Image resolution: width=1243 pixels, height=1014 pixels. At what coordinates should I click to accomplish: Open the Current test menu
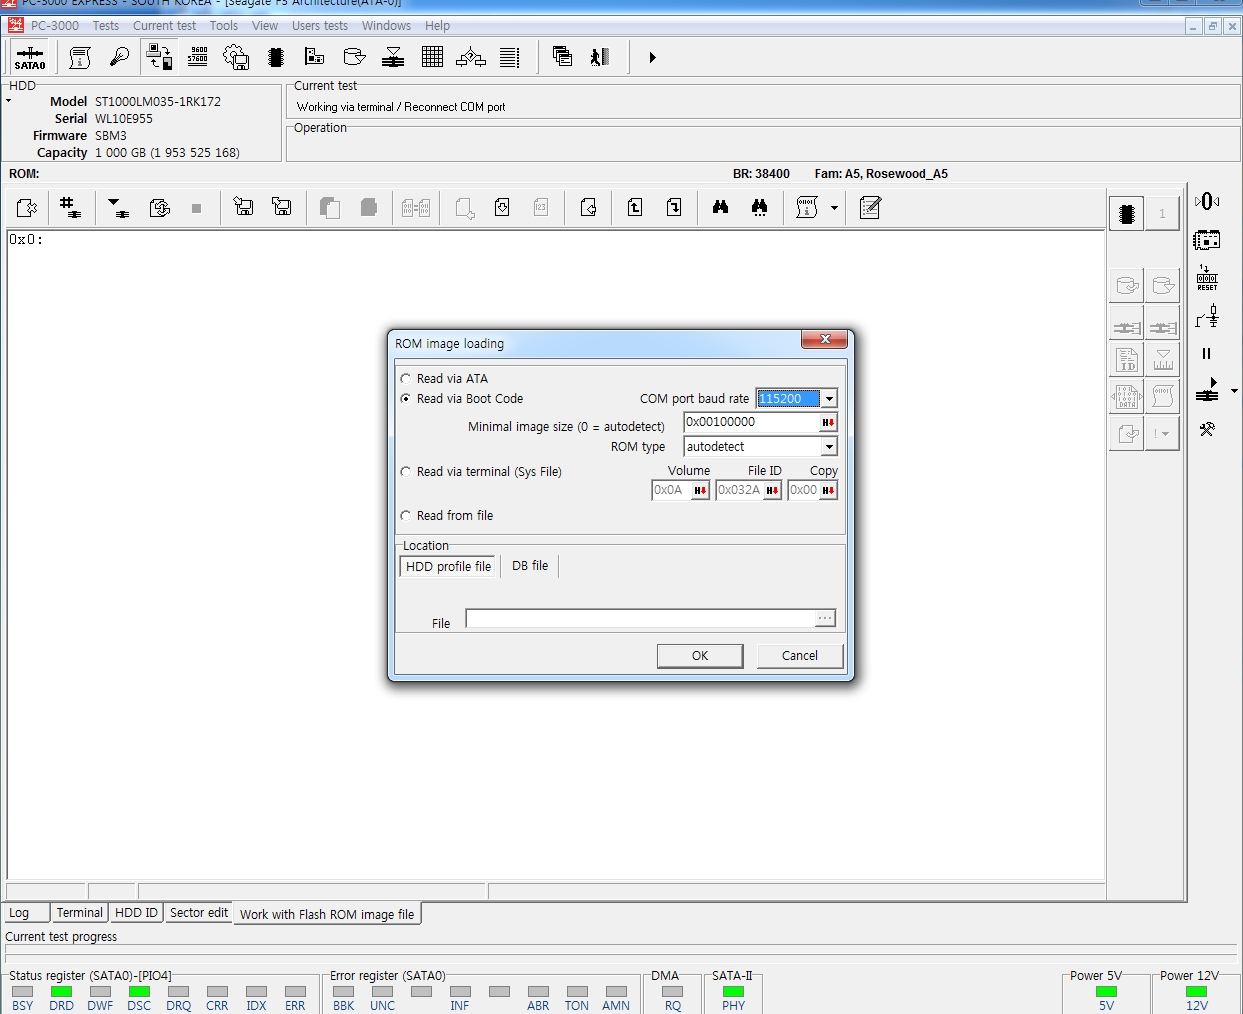point(164,26)
